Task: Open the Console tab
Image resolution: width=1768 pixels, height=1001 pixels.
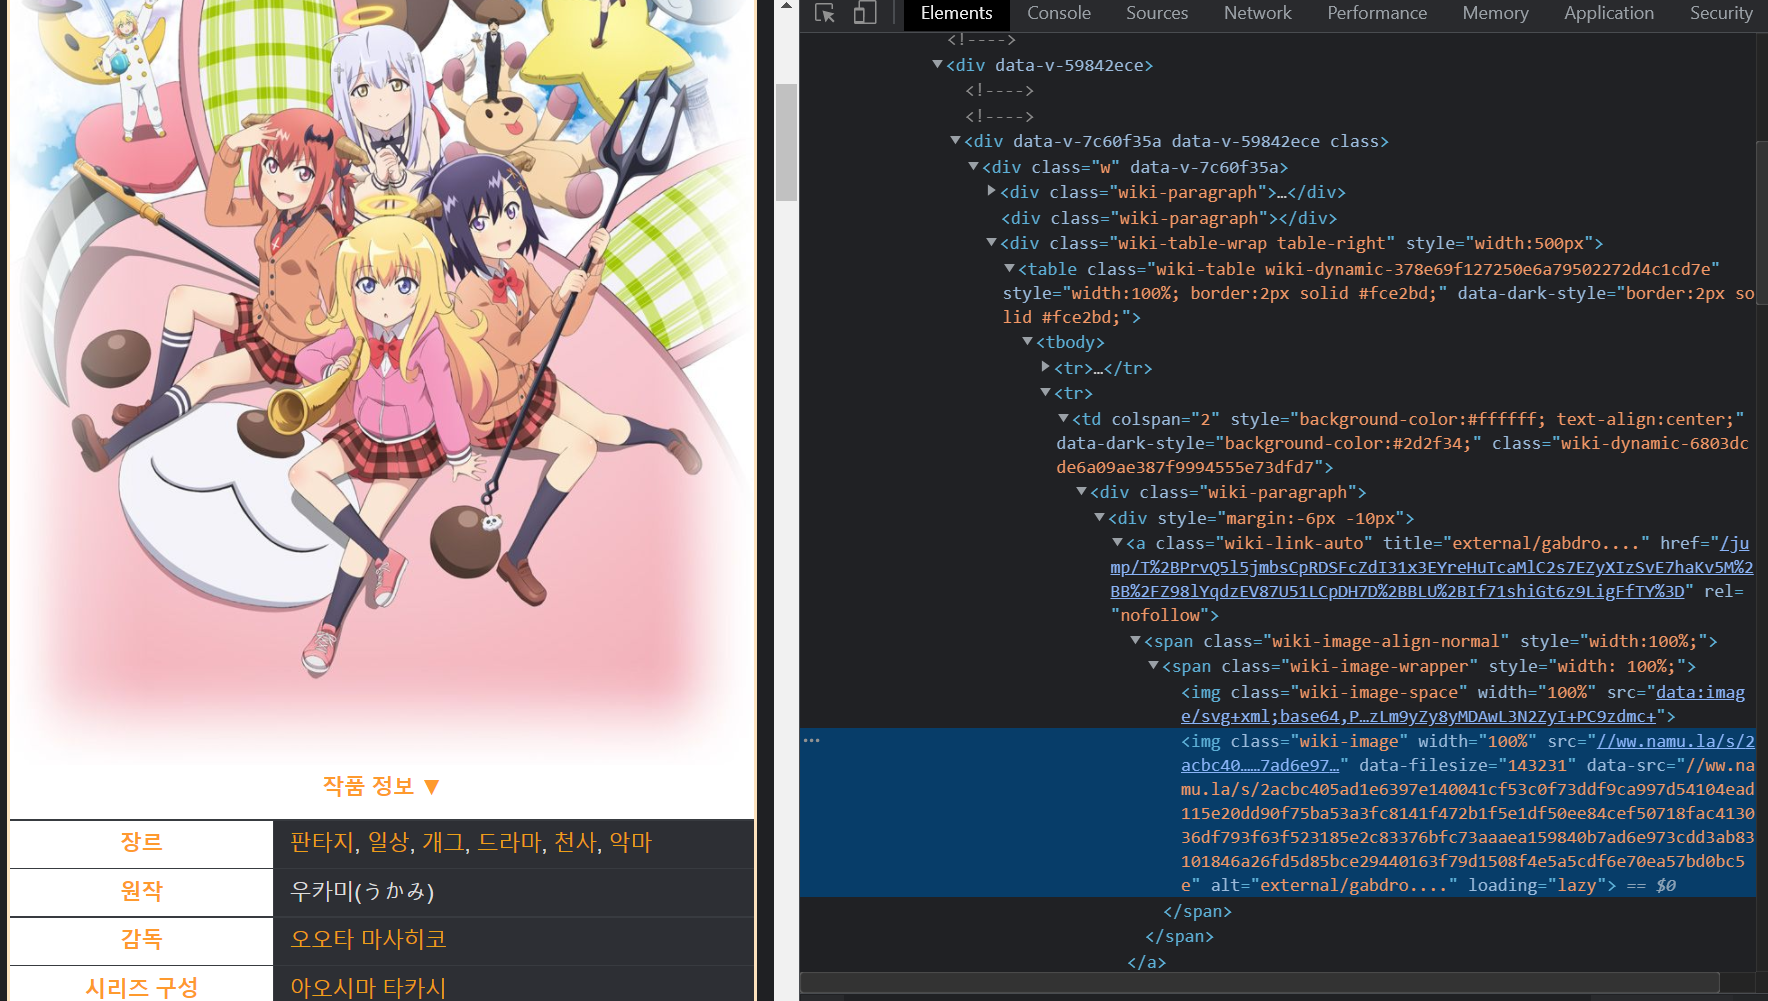Action: (x=1059, y=13)
